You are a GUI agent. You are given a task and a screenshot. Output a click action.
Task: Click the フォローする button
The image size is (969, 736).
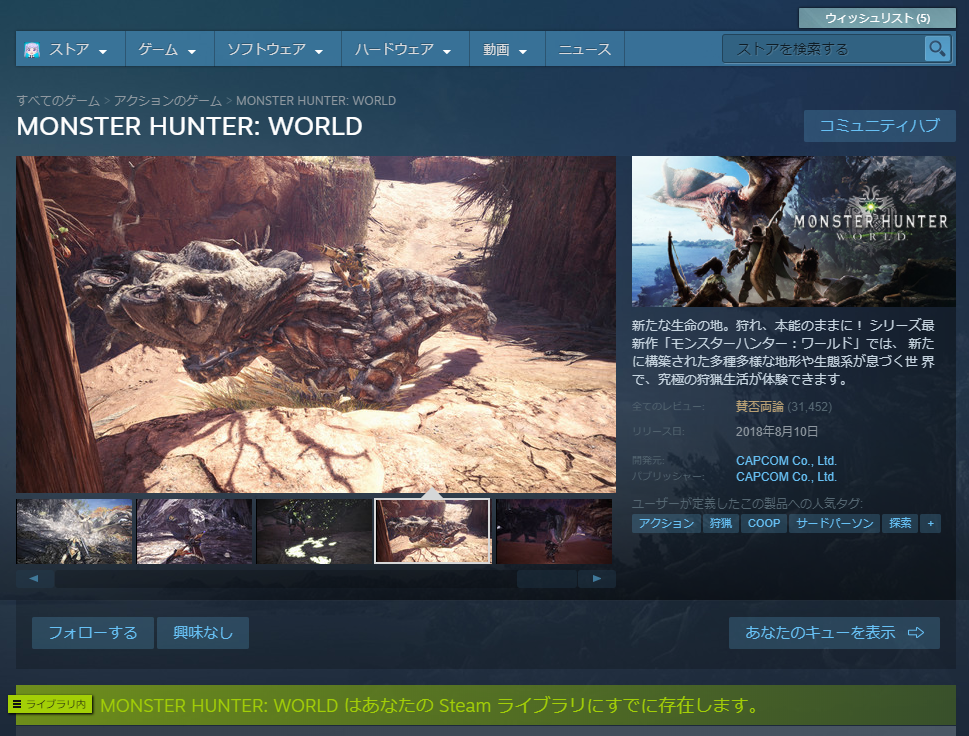click(x=93, y=633)
